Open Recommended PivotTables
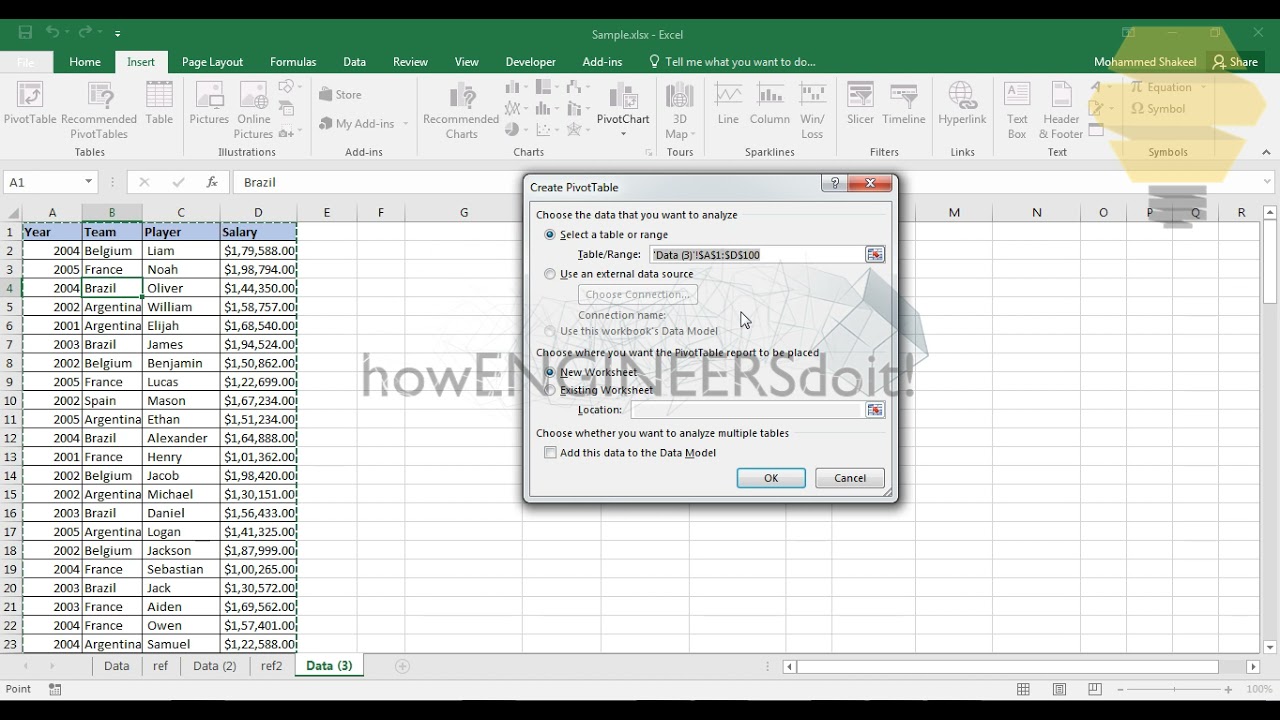 point(99,110)
